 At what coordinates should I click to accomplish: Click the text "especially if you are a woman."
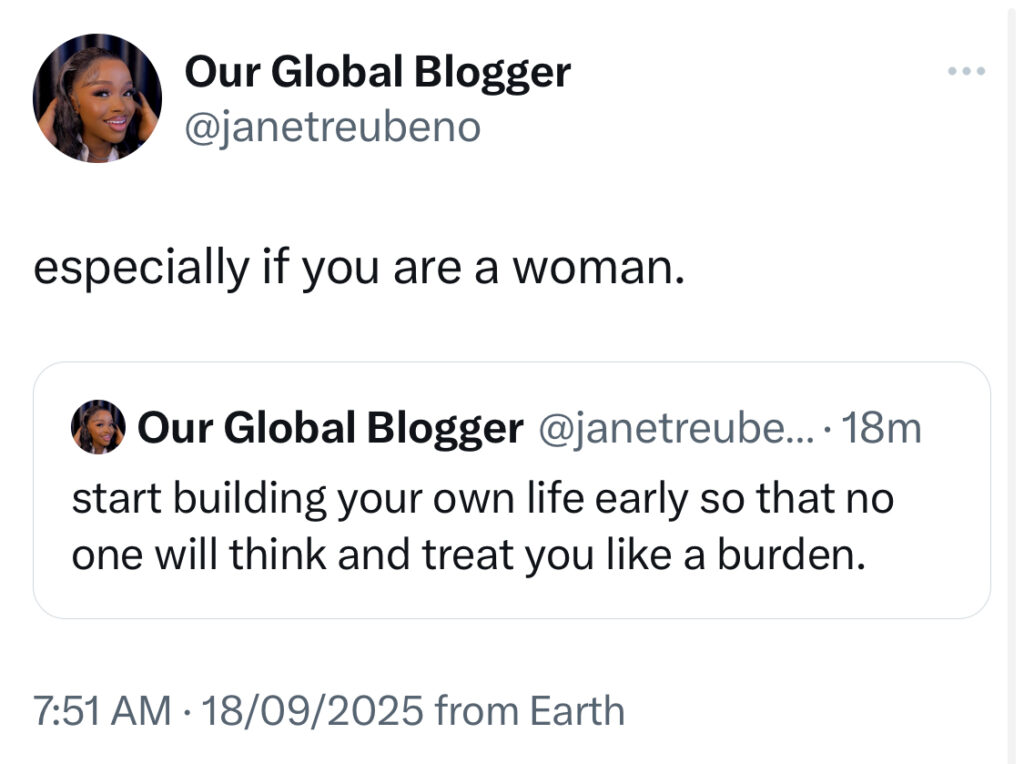tap(360, 270)
